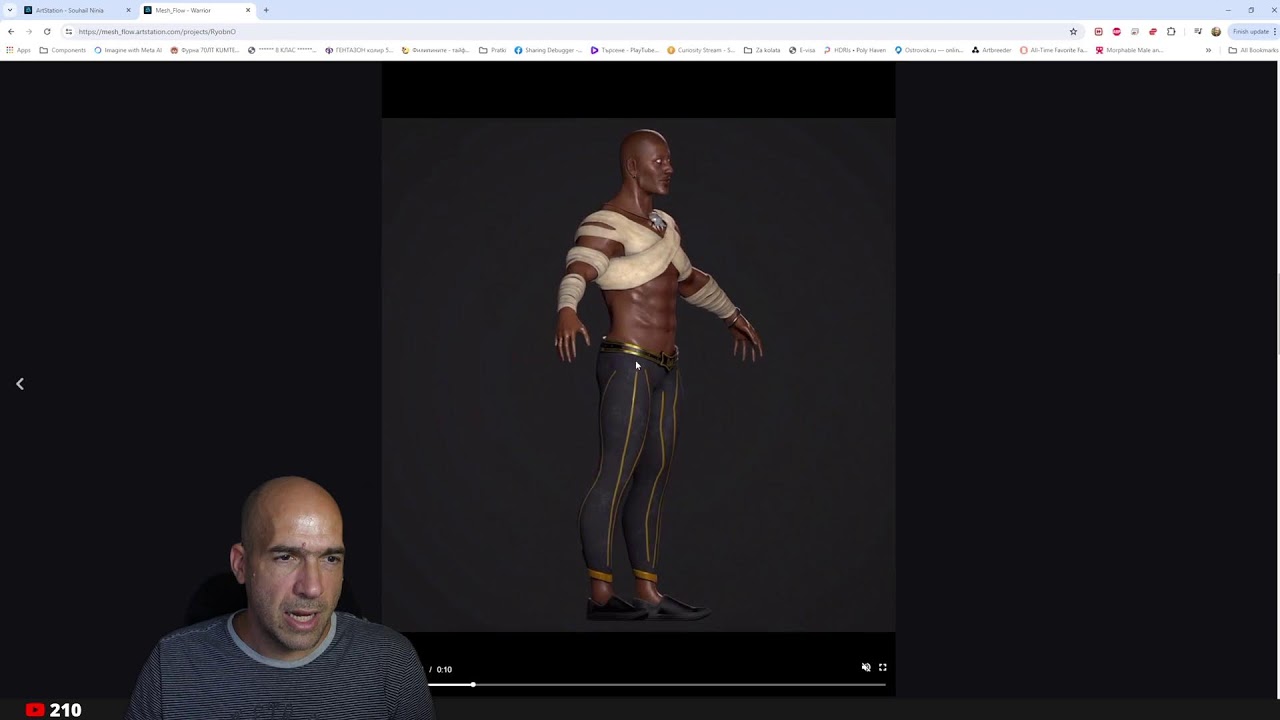Open the Morphable Male bookmark
This screenshot has height=720, width=1280.
point(1130,50)
